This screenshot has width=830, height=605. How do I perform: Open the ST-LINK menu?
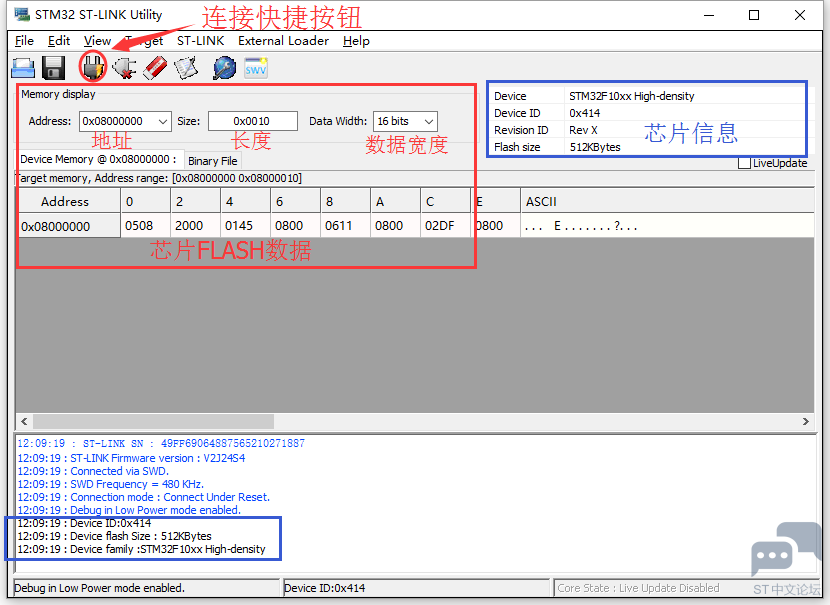pos(200,41)
